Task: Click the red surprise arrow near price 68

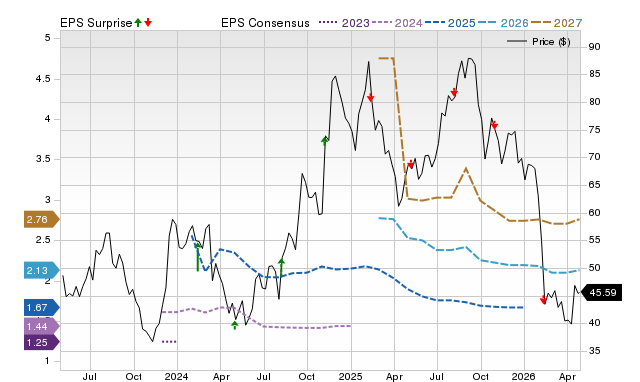Action: click(411, 164)
